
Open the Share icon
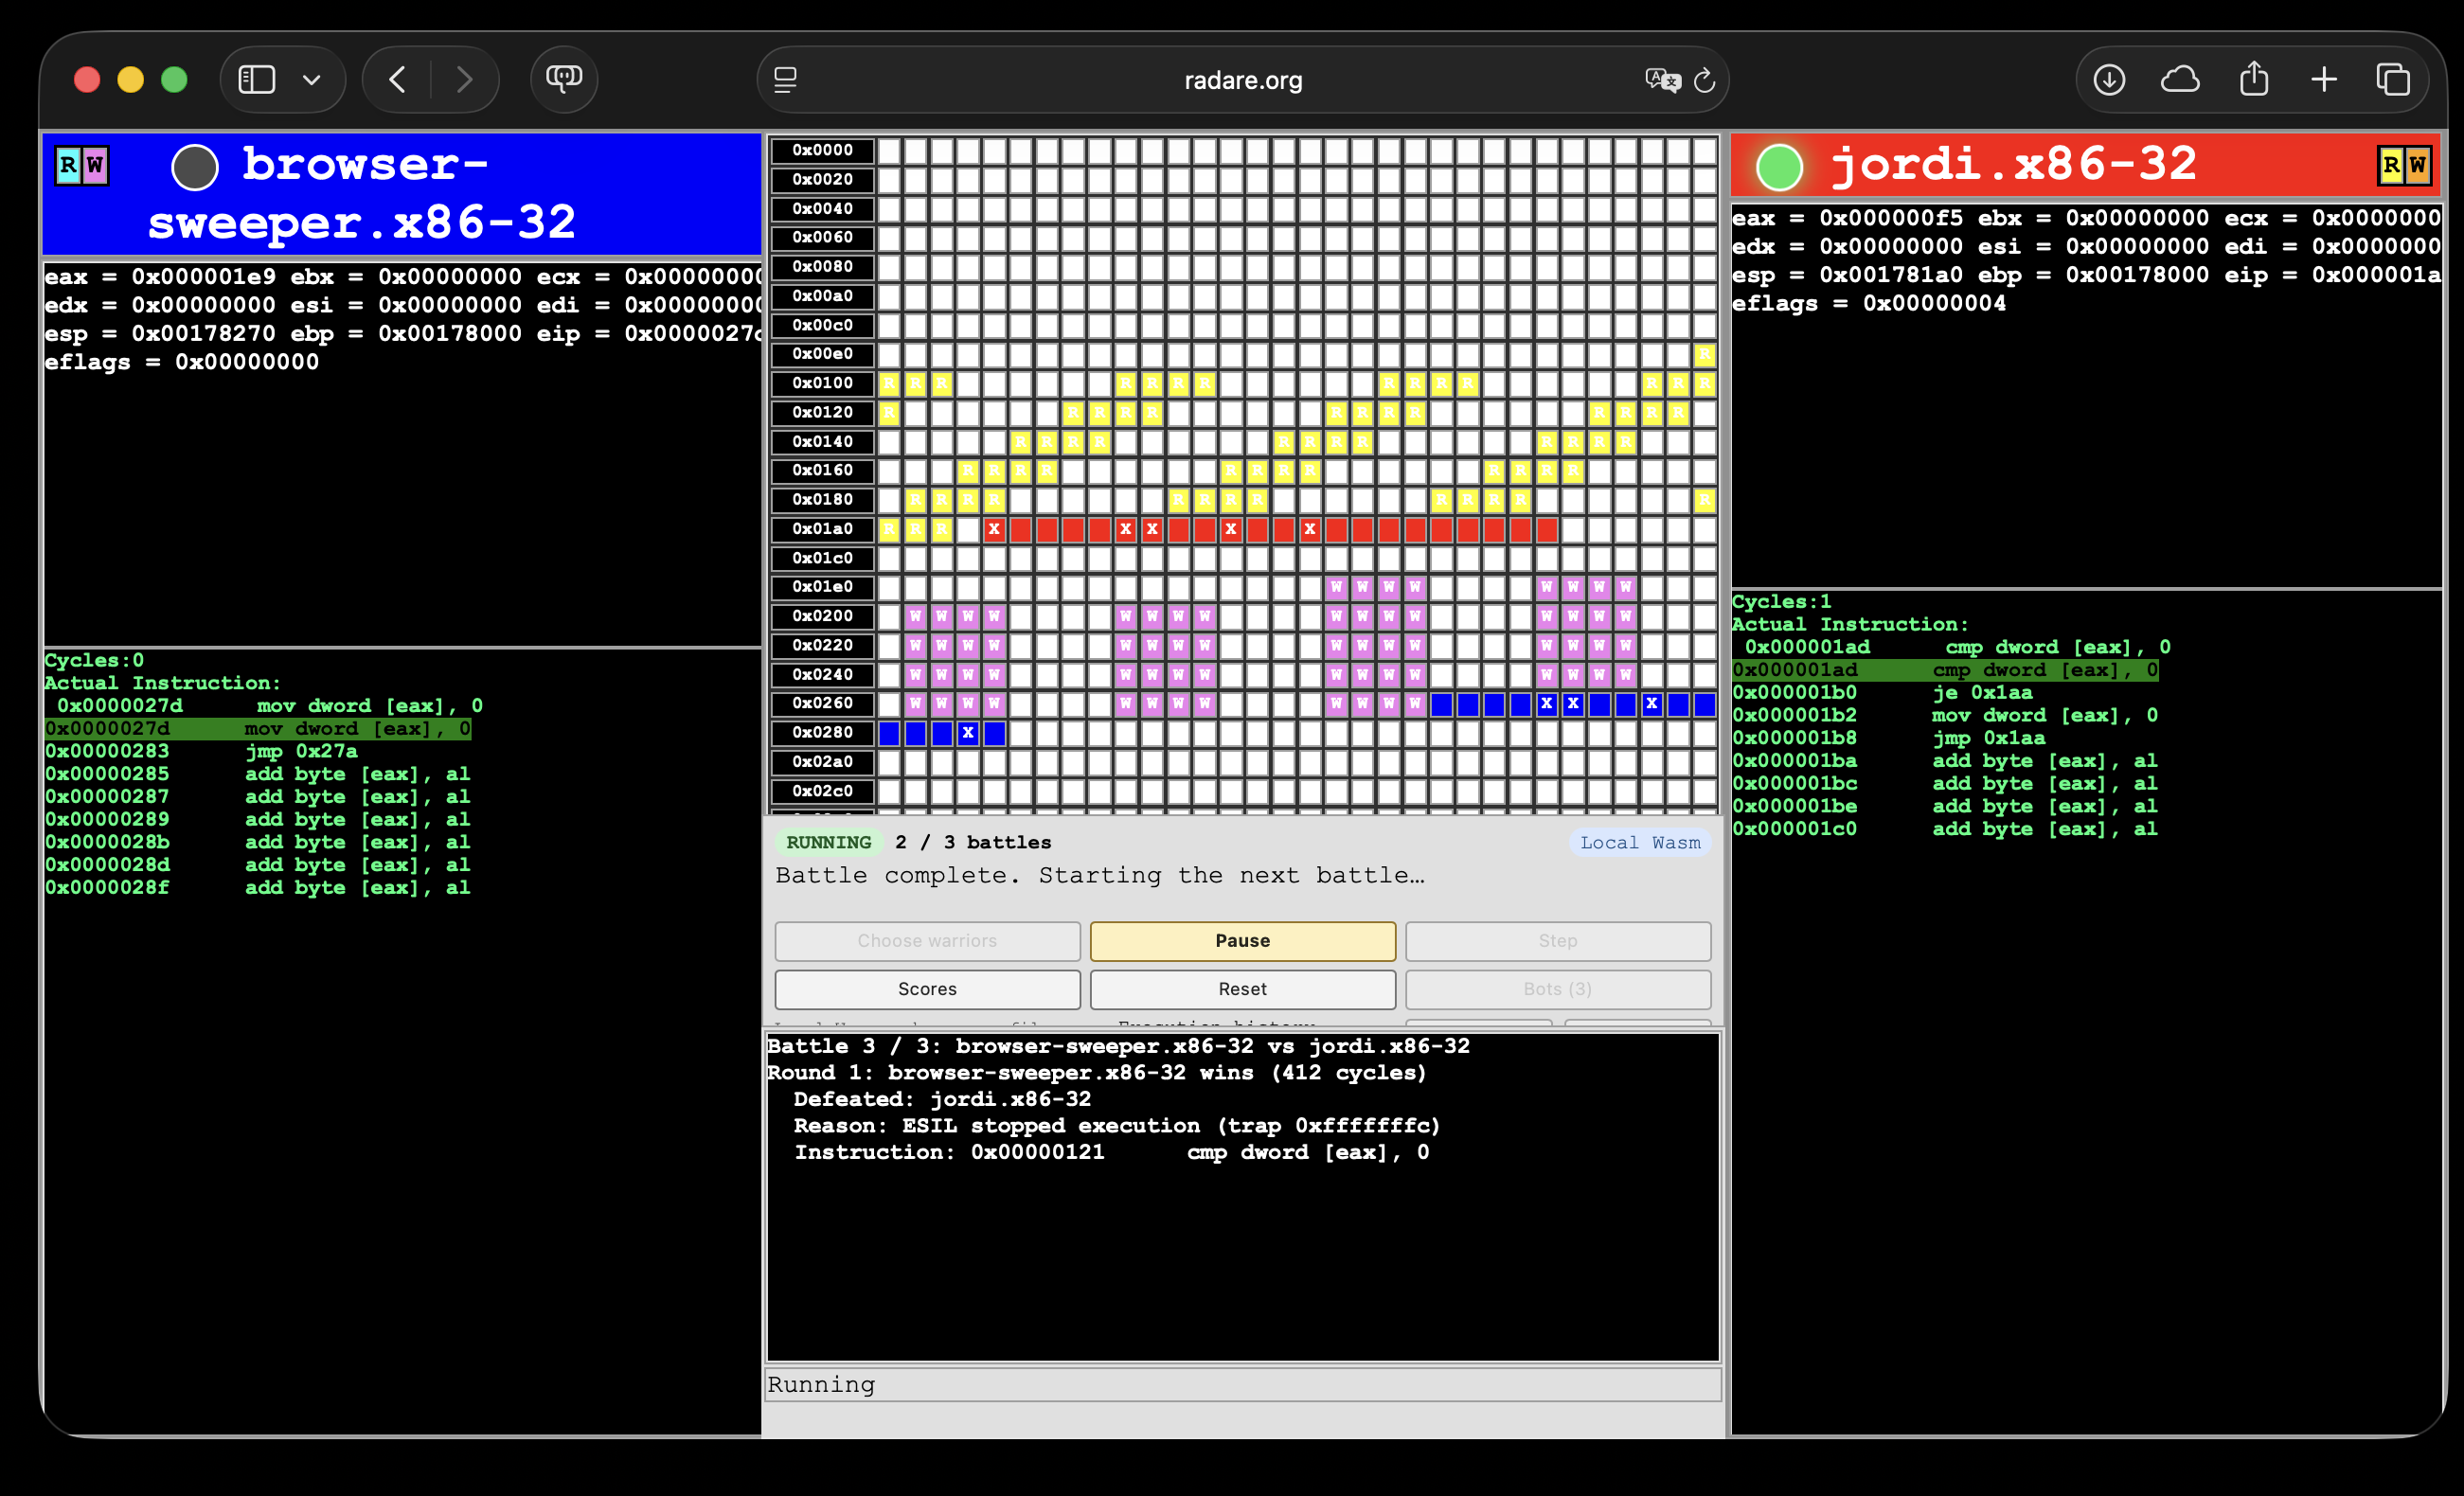point(2254,78)
